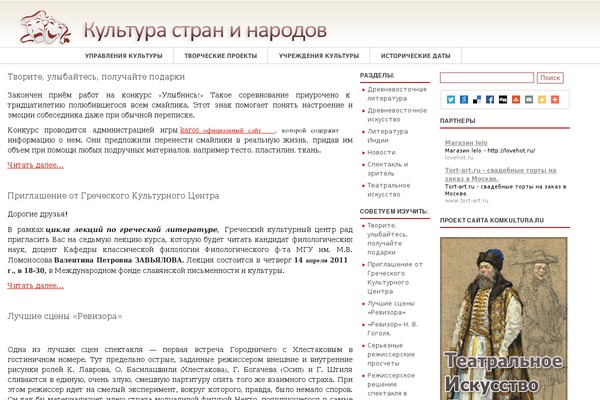
Task: Open the Театральное искусство section link
Action: point(389,190)
